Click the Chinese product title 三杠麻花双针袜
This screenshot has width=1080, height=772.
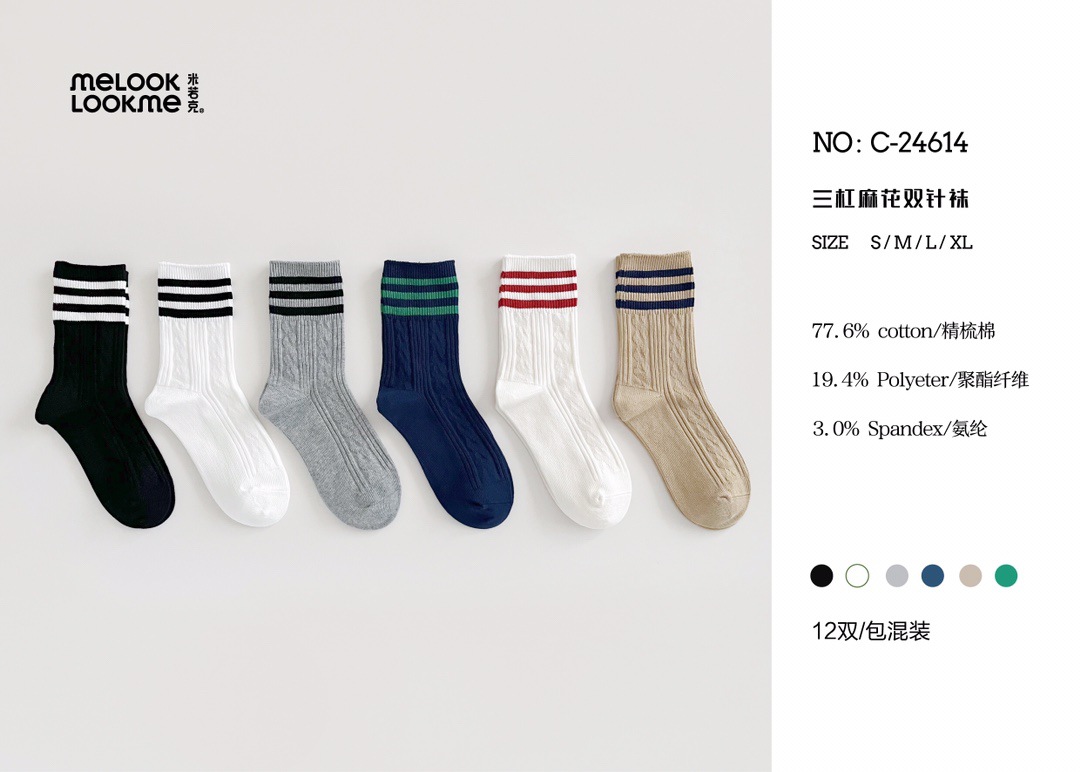[x=890, y=198]
